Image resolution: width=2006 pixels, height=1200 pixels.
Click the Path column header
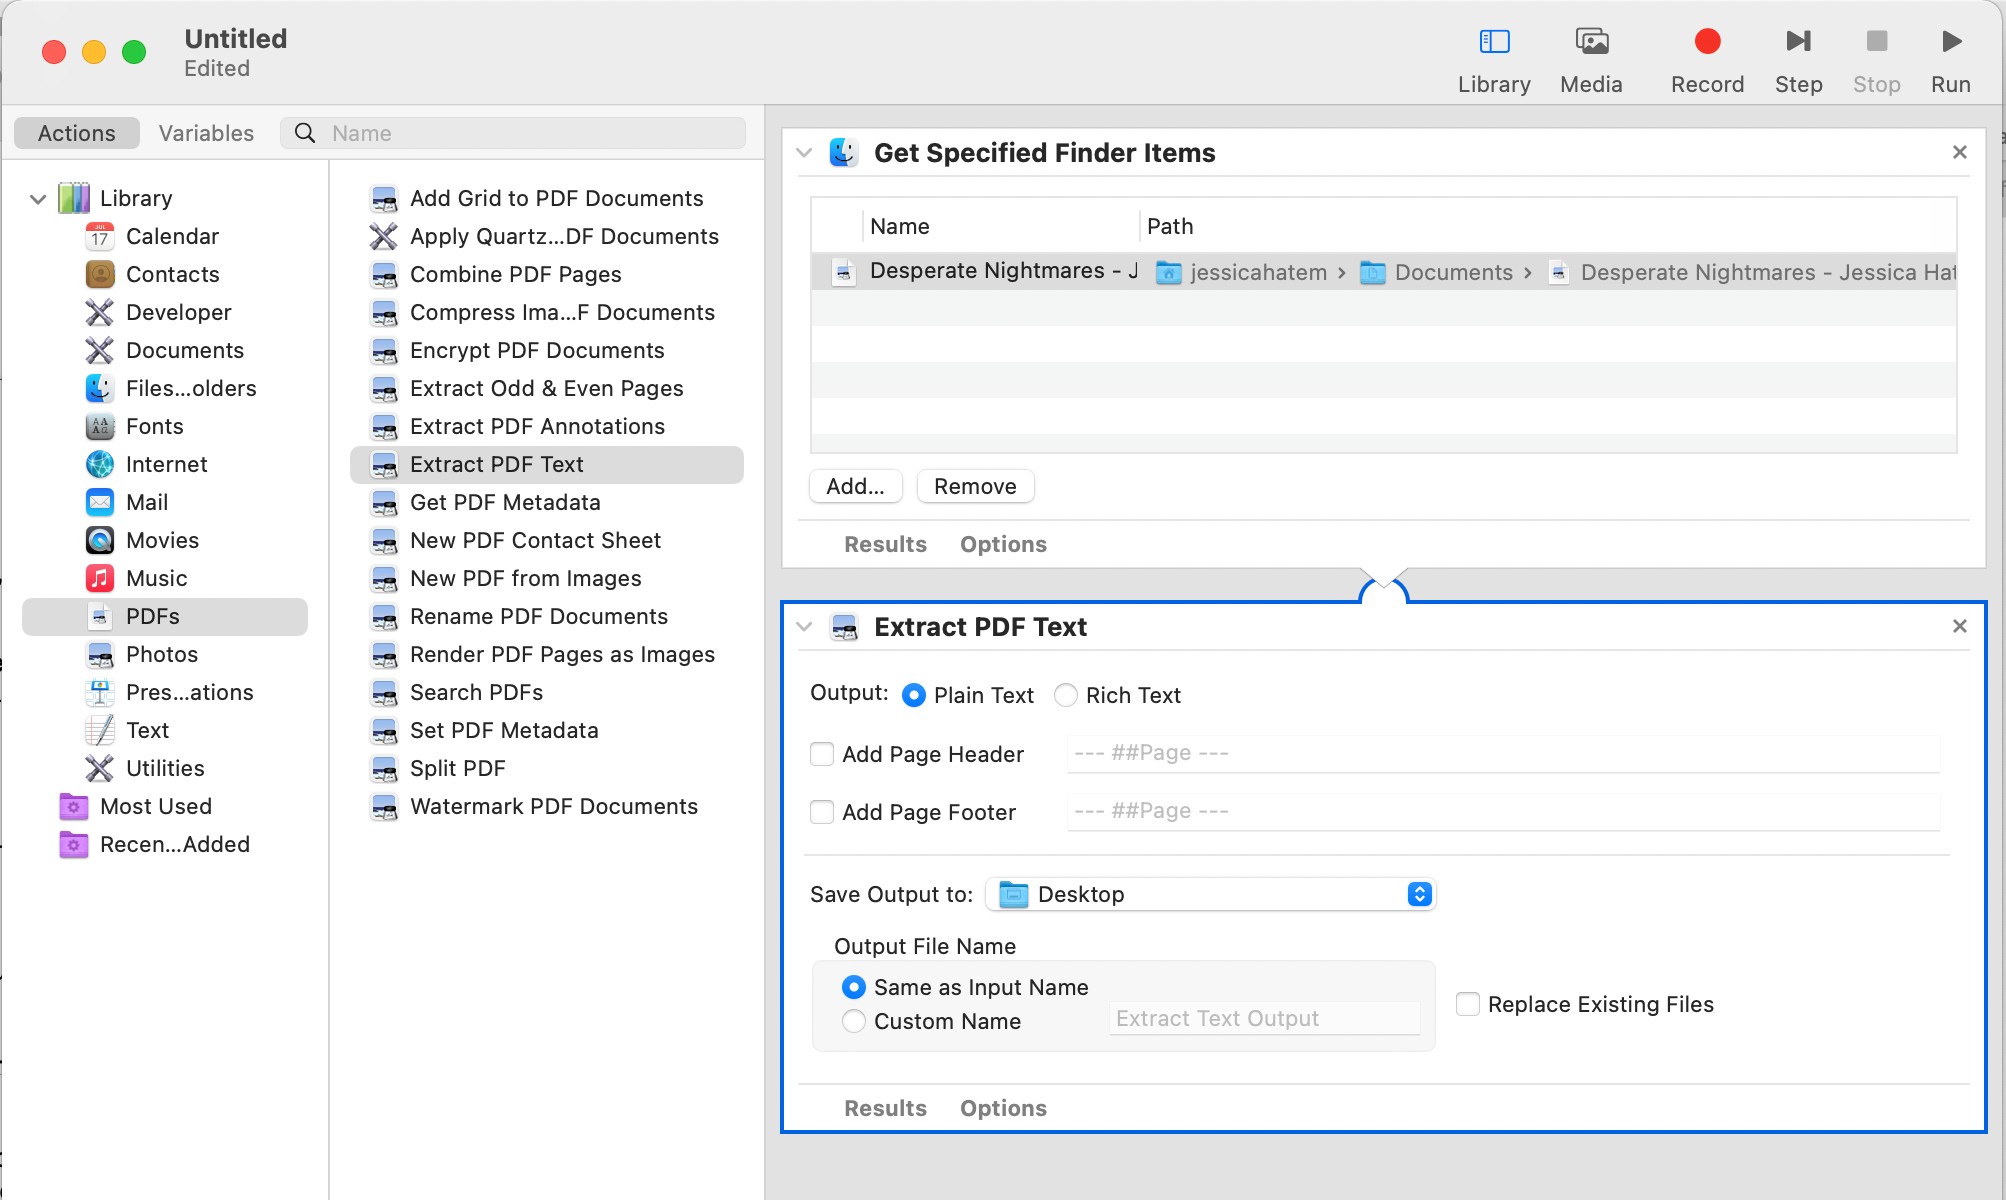pyautogui.click(x=1170, y=227)
